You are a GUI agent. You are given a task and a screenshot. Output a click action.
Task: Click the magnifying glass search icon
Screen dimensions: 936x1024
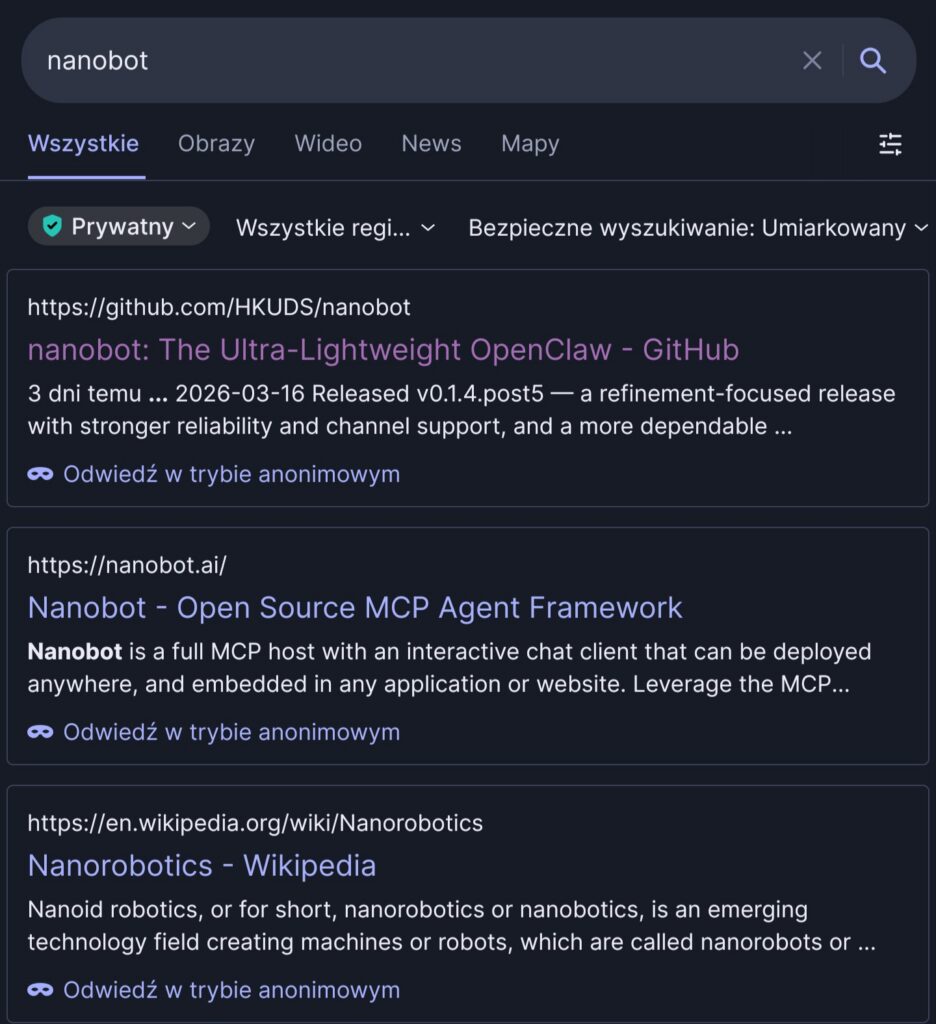[x=873, y=61]
